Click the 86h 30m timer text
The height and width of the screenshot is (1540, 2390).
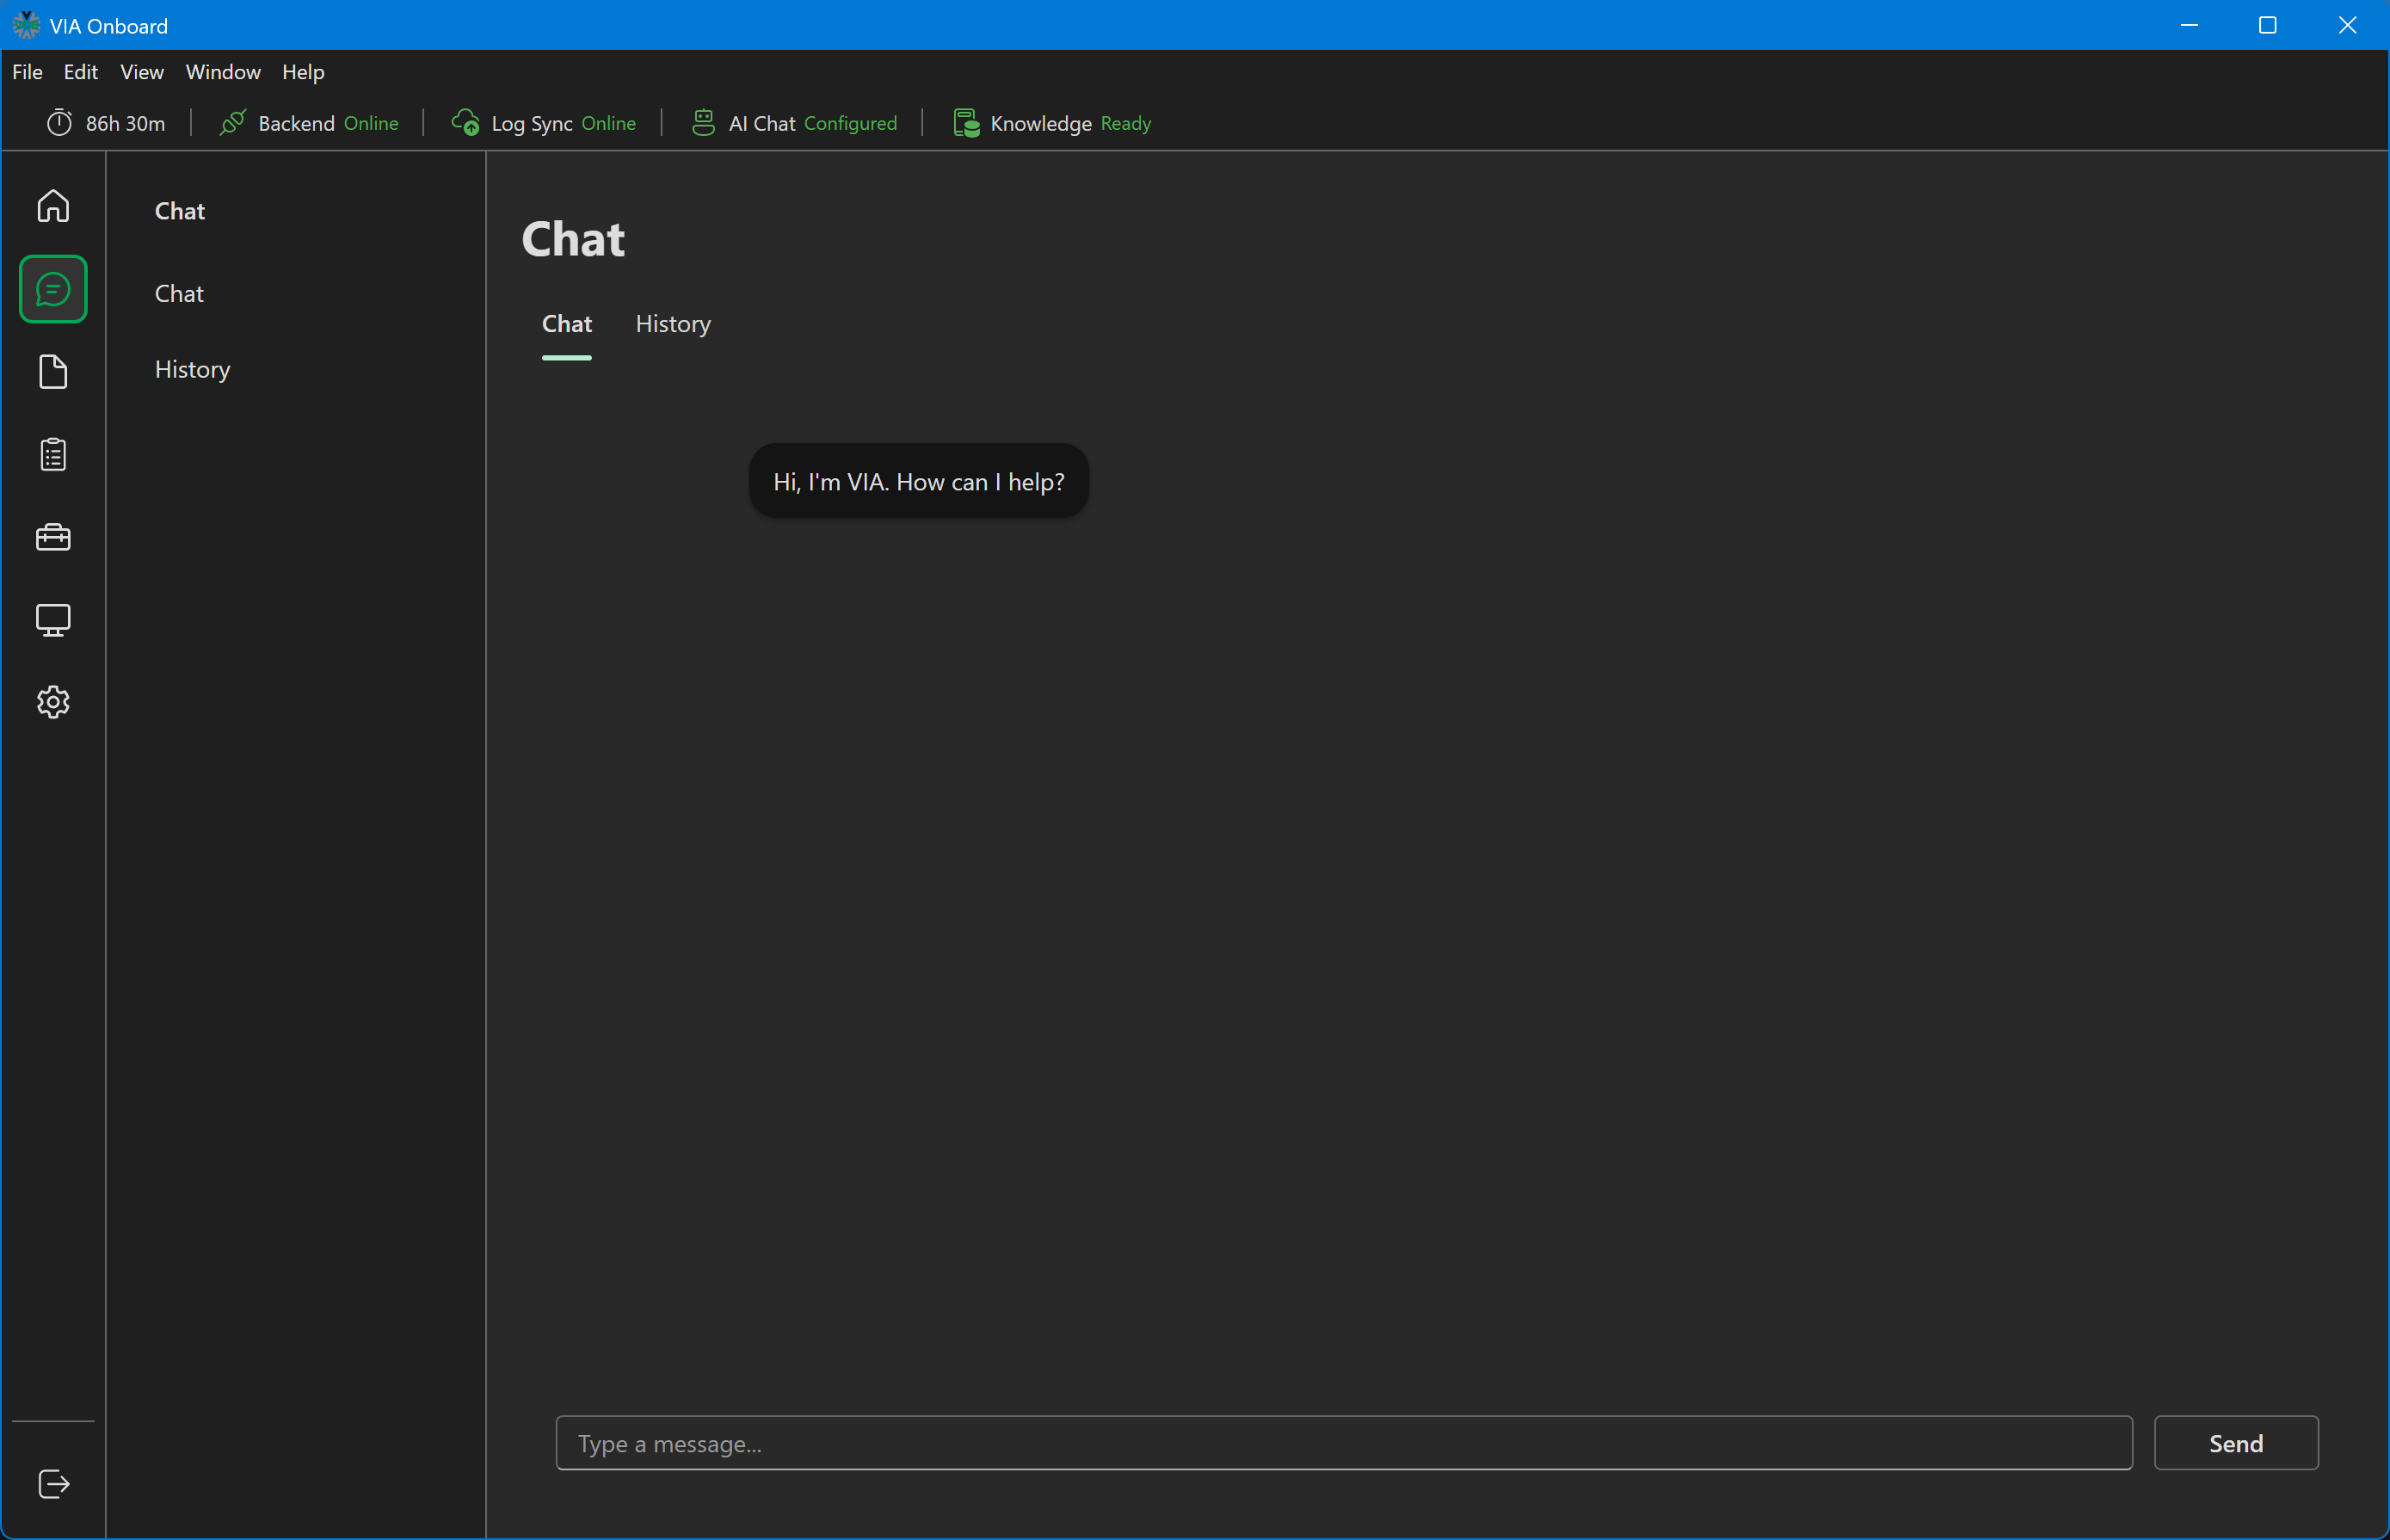click(x=125, y=123)
